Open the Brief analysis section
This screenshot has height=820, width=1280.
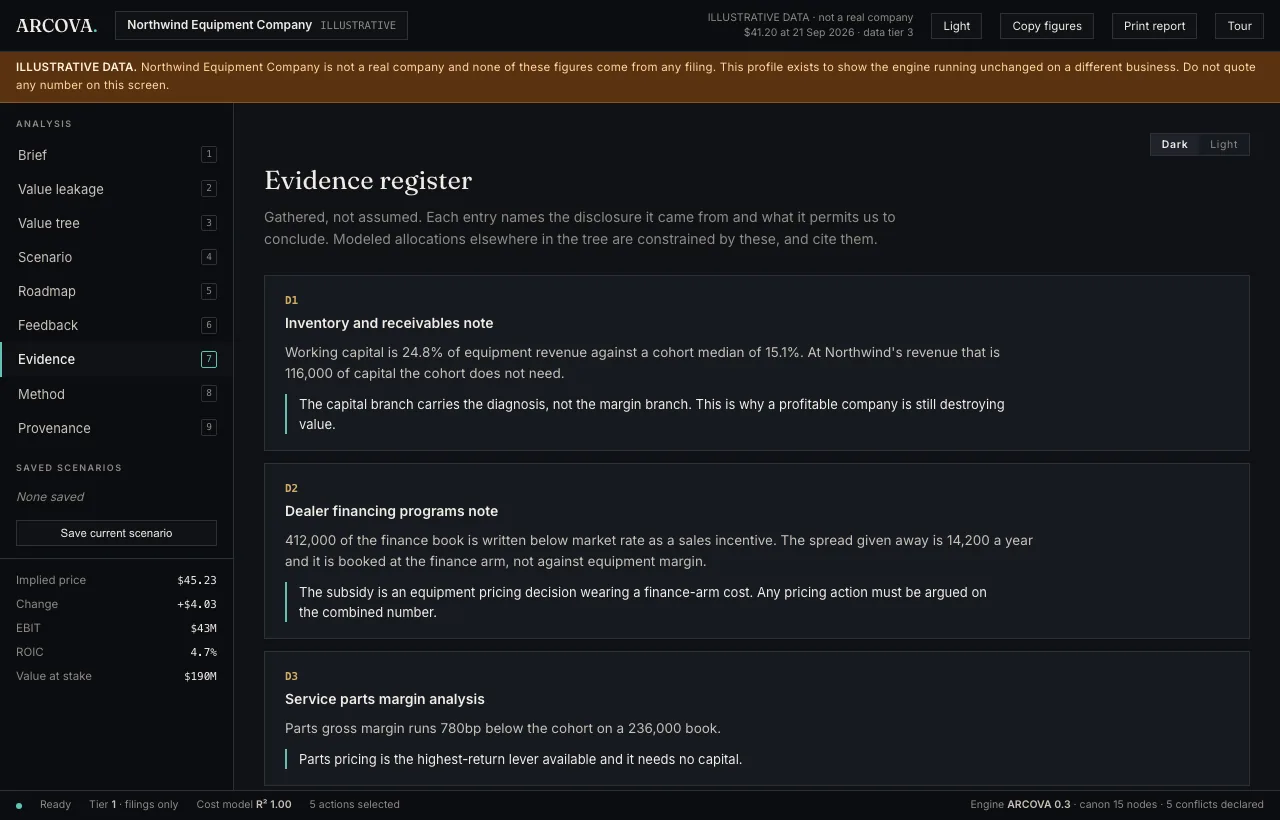[116, 155]
